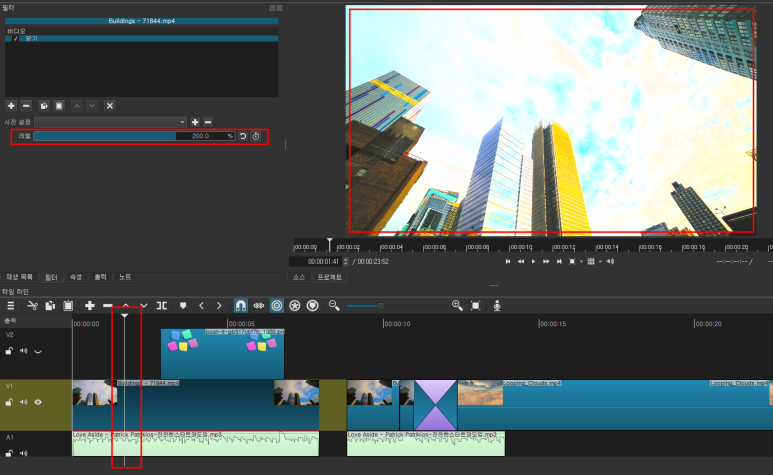The image size is (773, 475).
Task: Copy filters in the filter panel
Action: coord(44,105)
